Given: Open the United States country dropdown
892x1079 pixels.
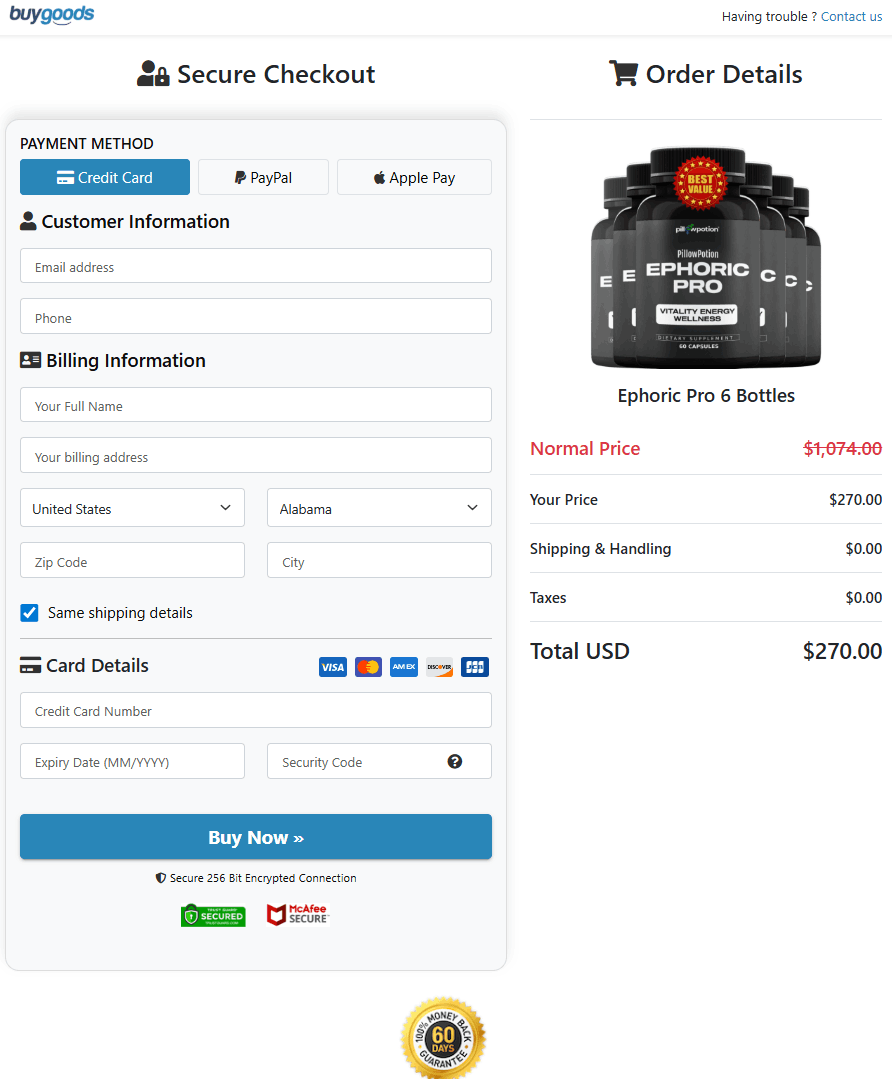Looking at the screenshot, I should point(132,508).
